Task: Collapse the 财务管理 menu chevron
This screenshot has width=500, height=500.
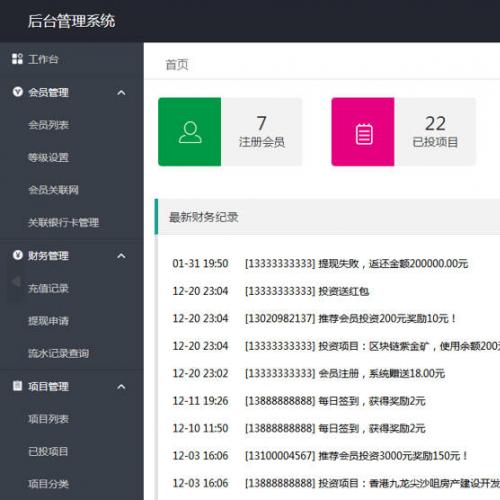Action: coord(121,256)
